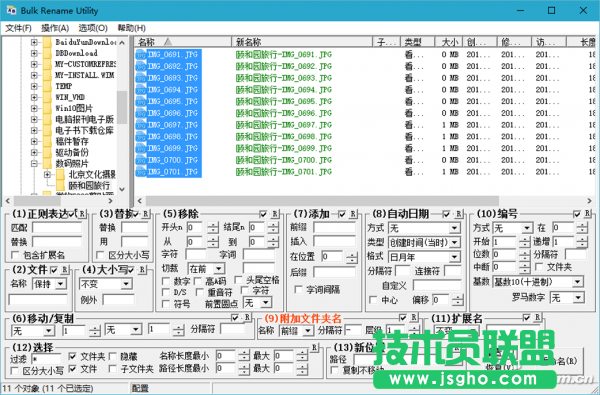Click the 稿件暂存 folder icon
The height and width of the screenshot is (395, 600).
(x=47, y=141)
